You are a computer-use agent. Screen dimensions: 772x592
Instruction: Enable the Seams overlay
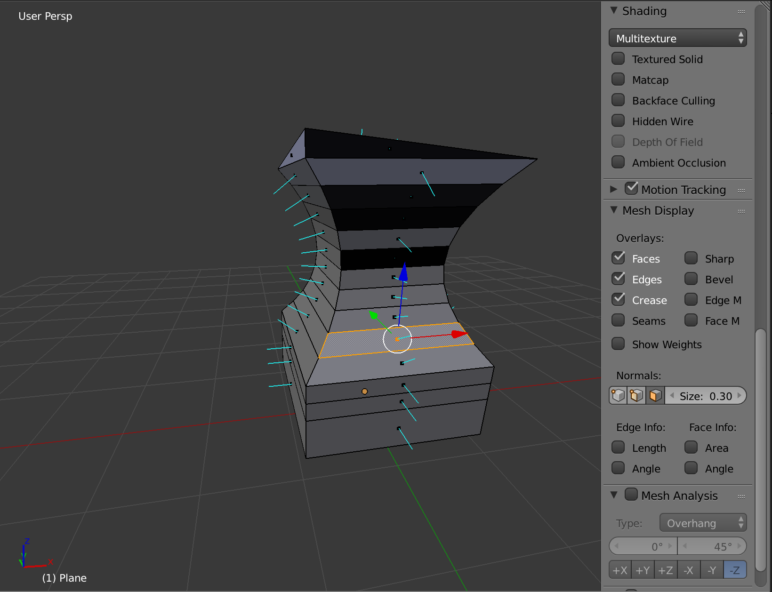pyautogui.click(x=618, y=320)
